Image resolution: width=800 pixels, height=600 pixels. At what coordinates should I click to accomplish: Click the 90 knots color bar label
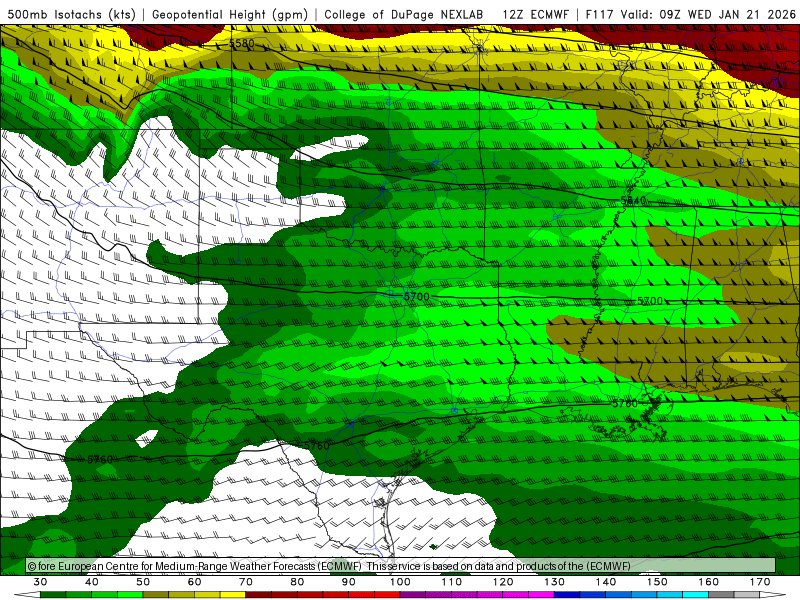[348, 582]
